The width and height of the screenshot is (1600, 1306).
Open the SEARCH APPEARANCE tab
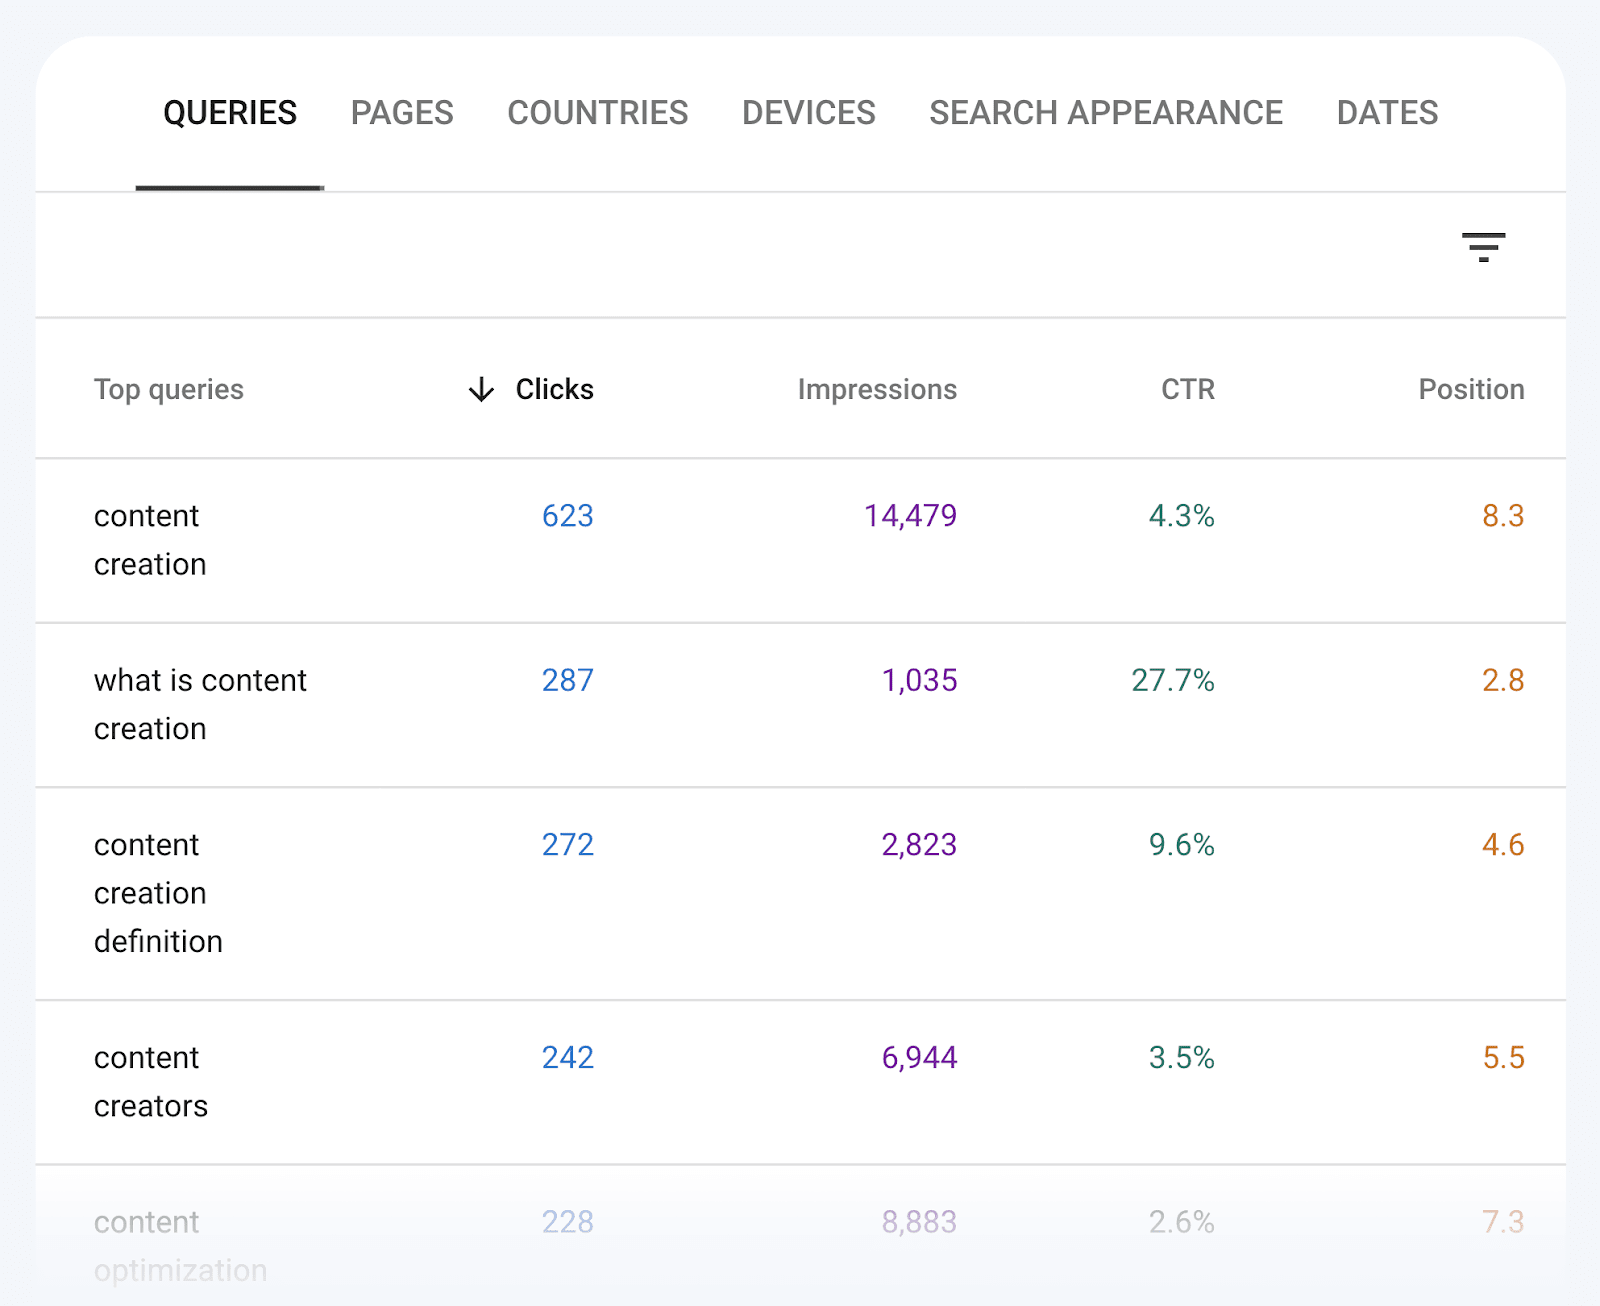pos(1105,113)
